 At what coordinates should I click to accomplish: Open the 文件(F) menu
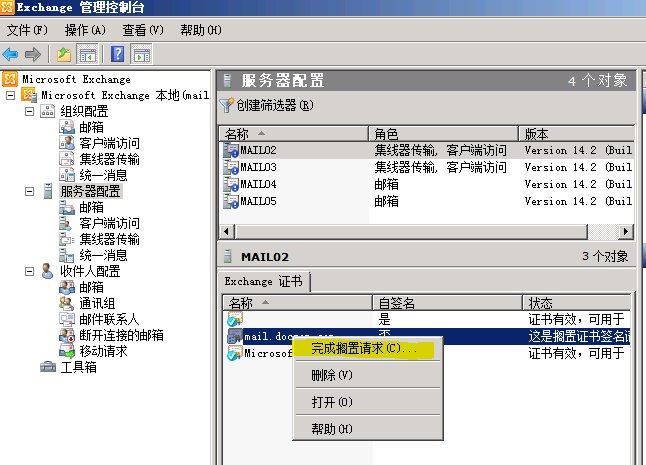[27, 30]
